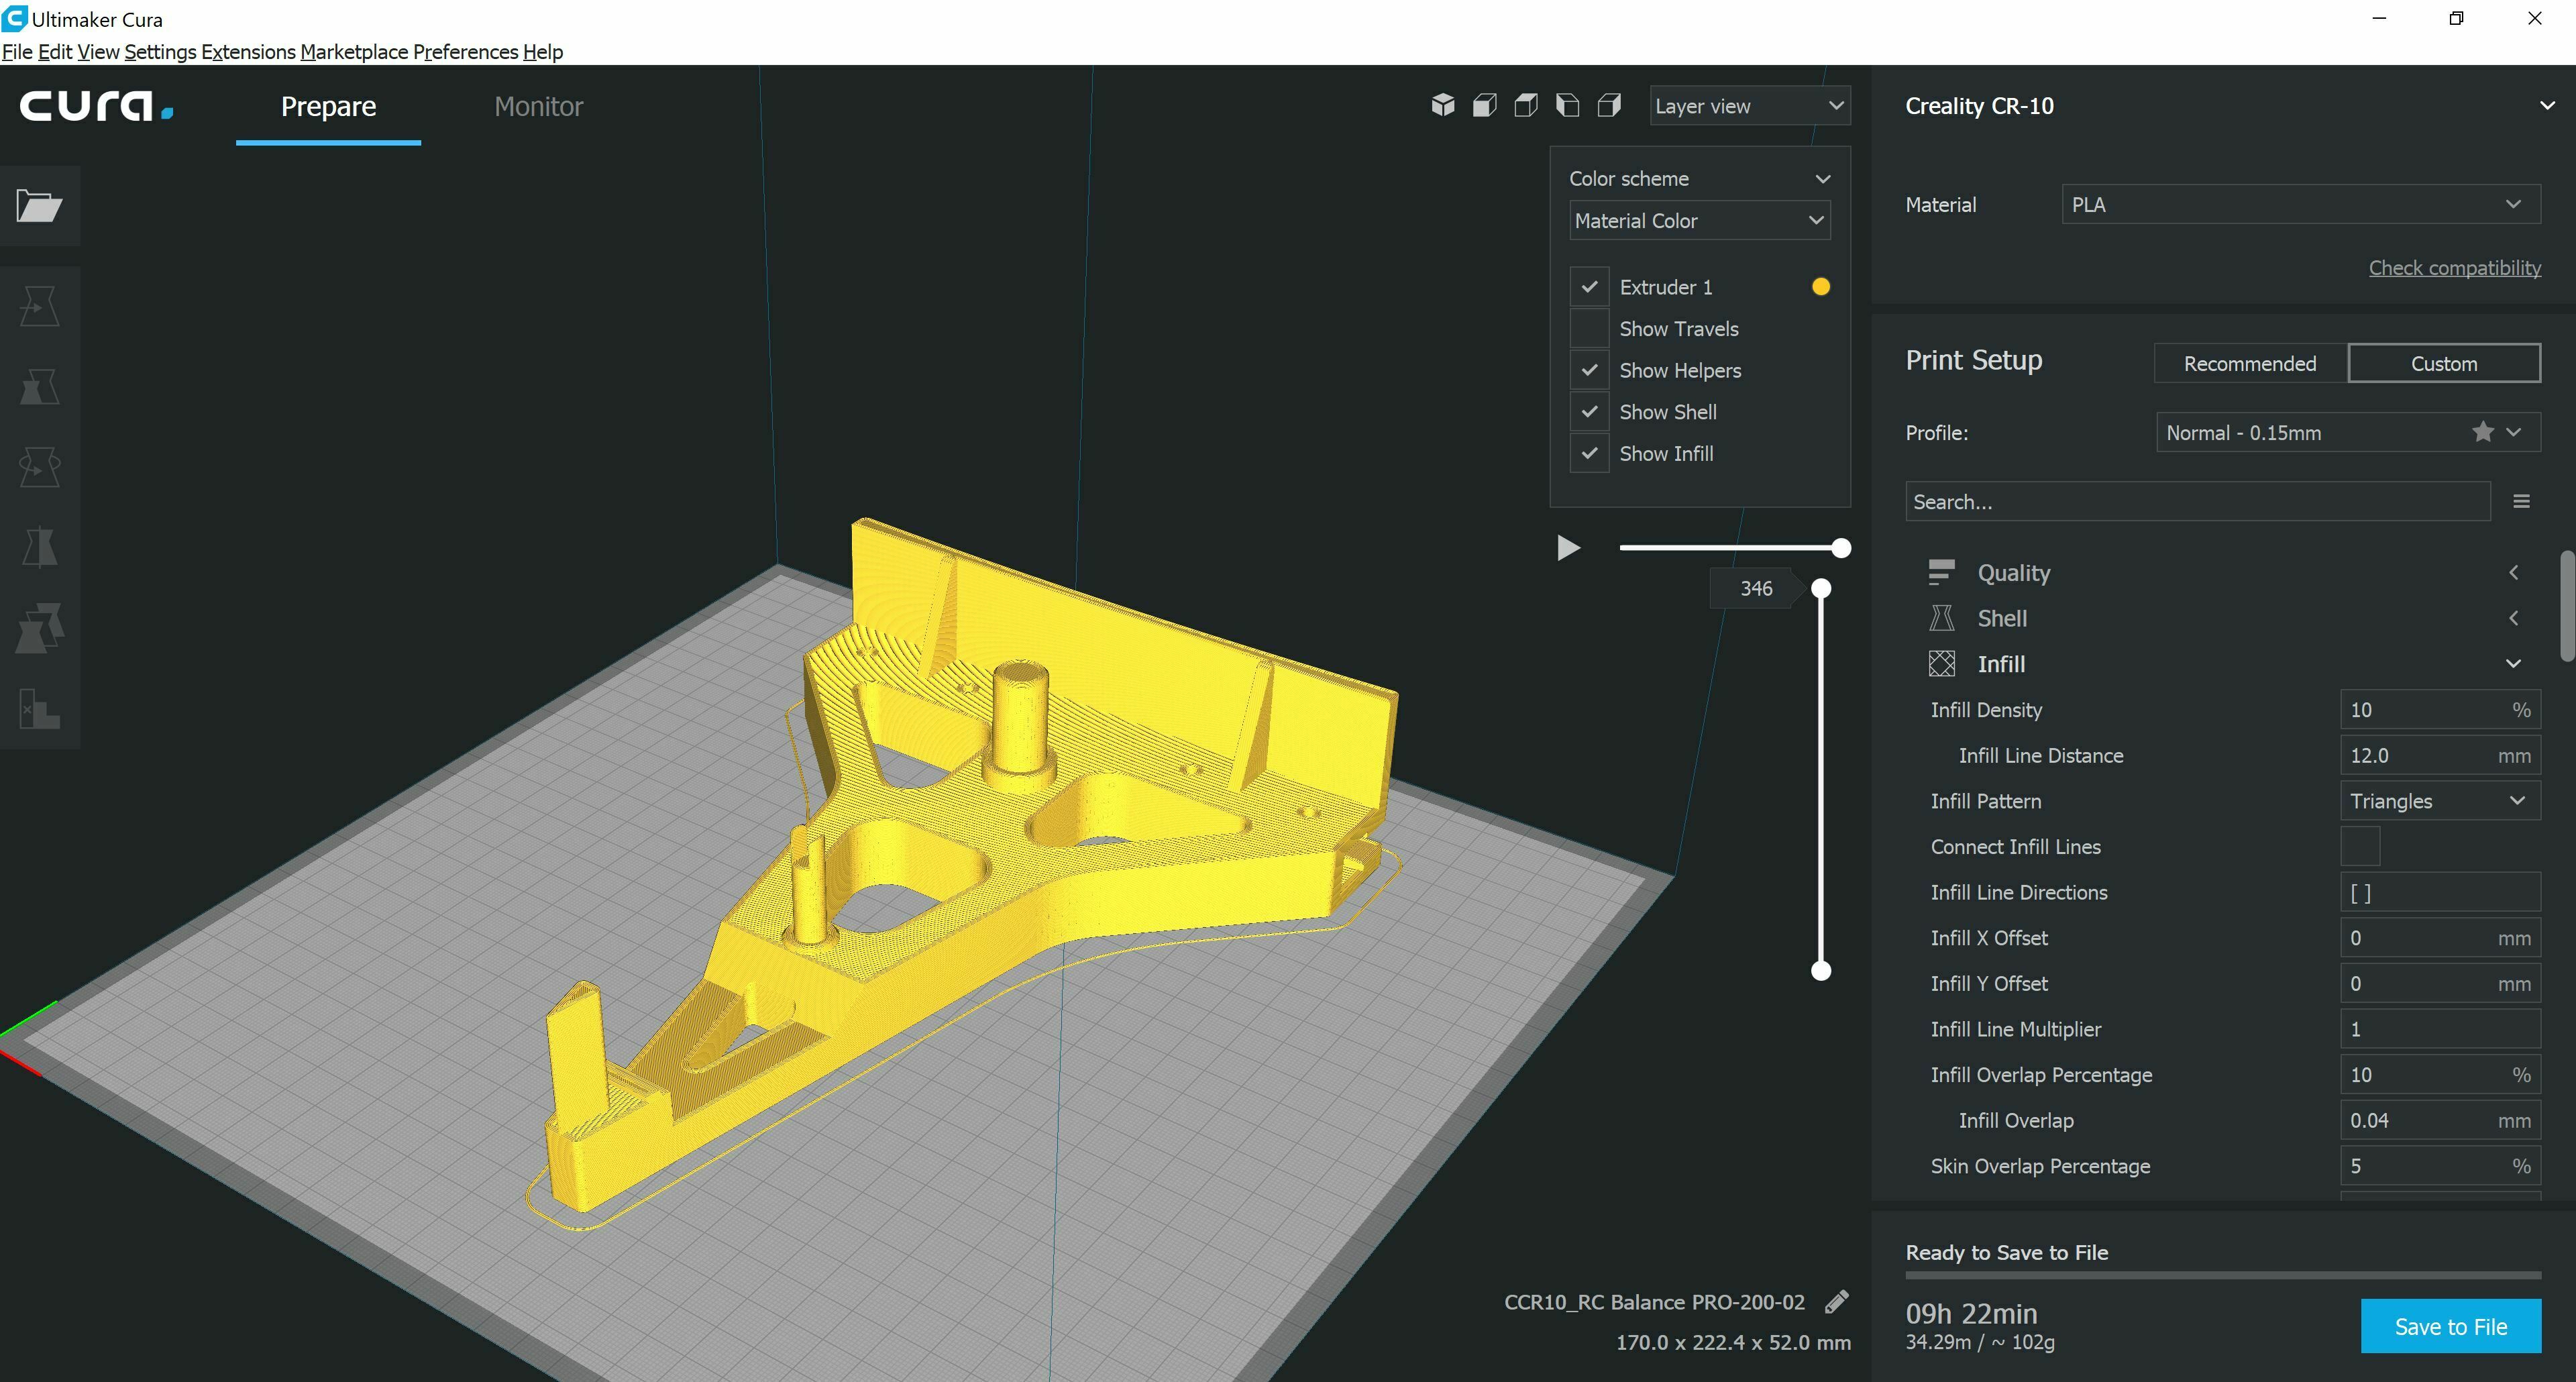Click the settings Search field
2576x1382 pixels.
2197,502
